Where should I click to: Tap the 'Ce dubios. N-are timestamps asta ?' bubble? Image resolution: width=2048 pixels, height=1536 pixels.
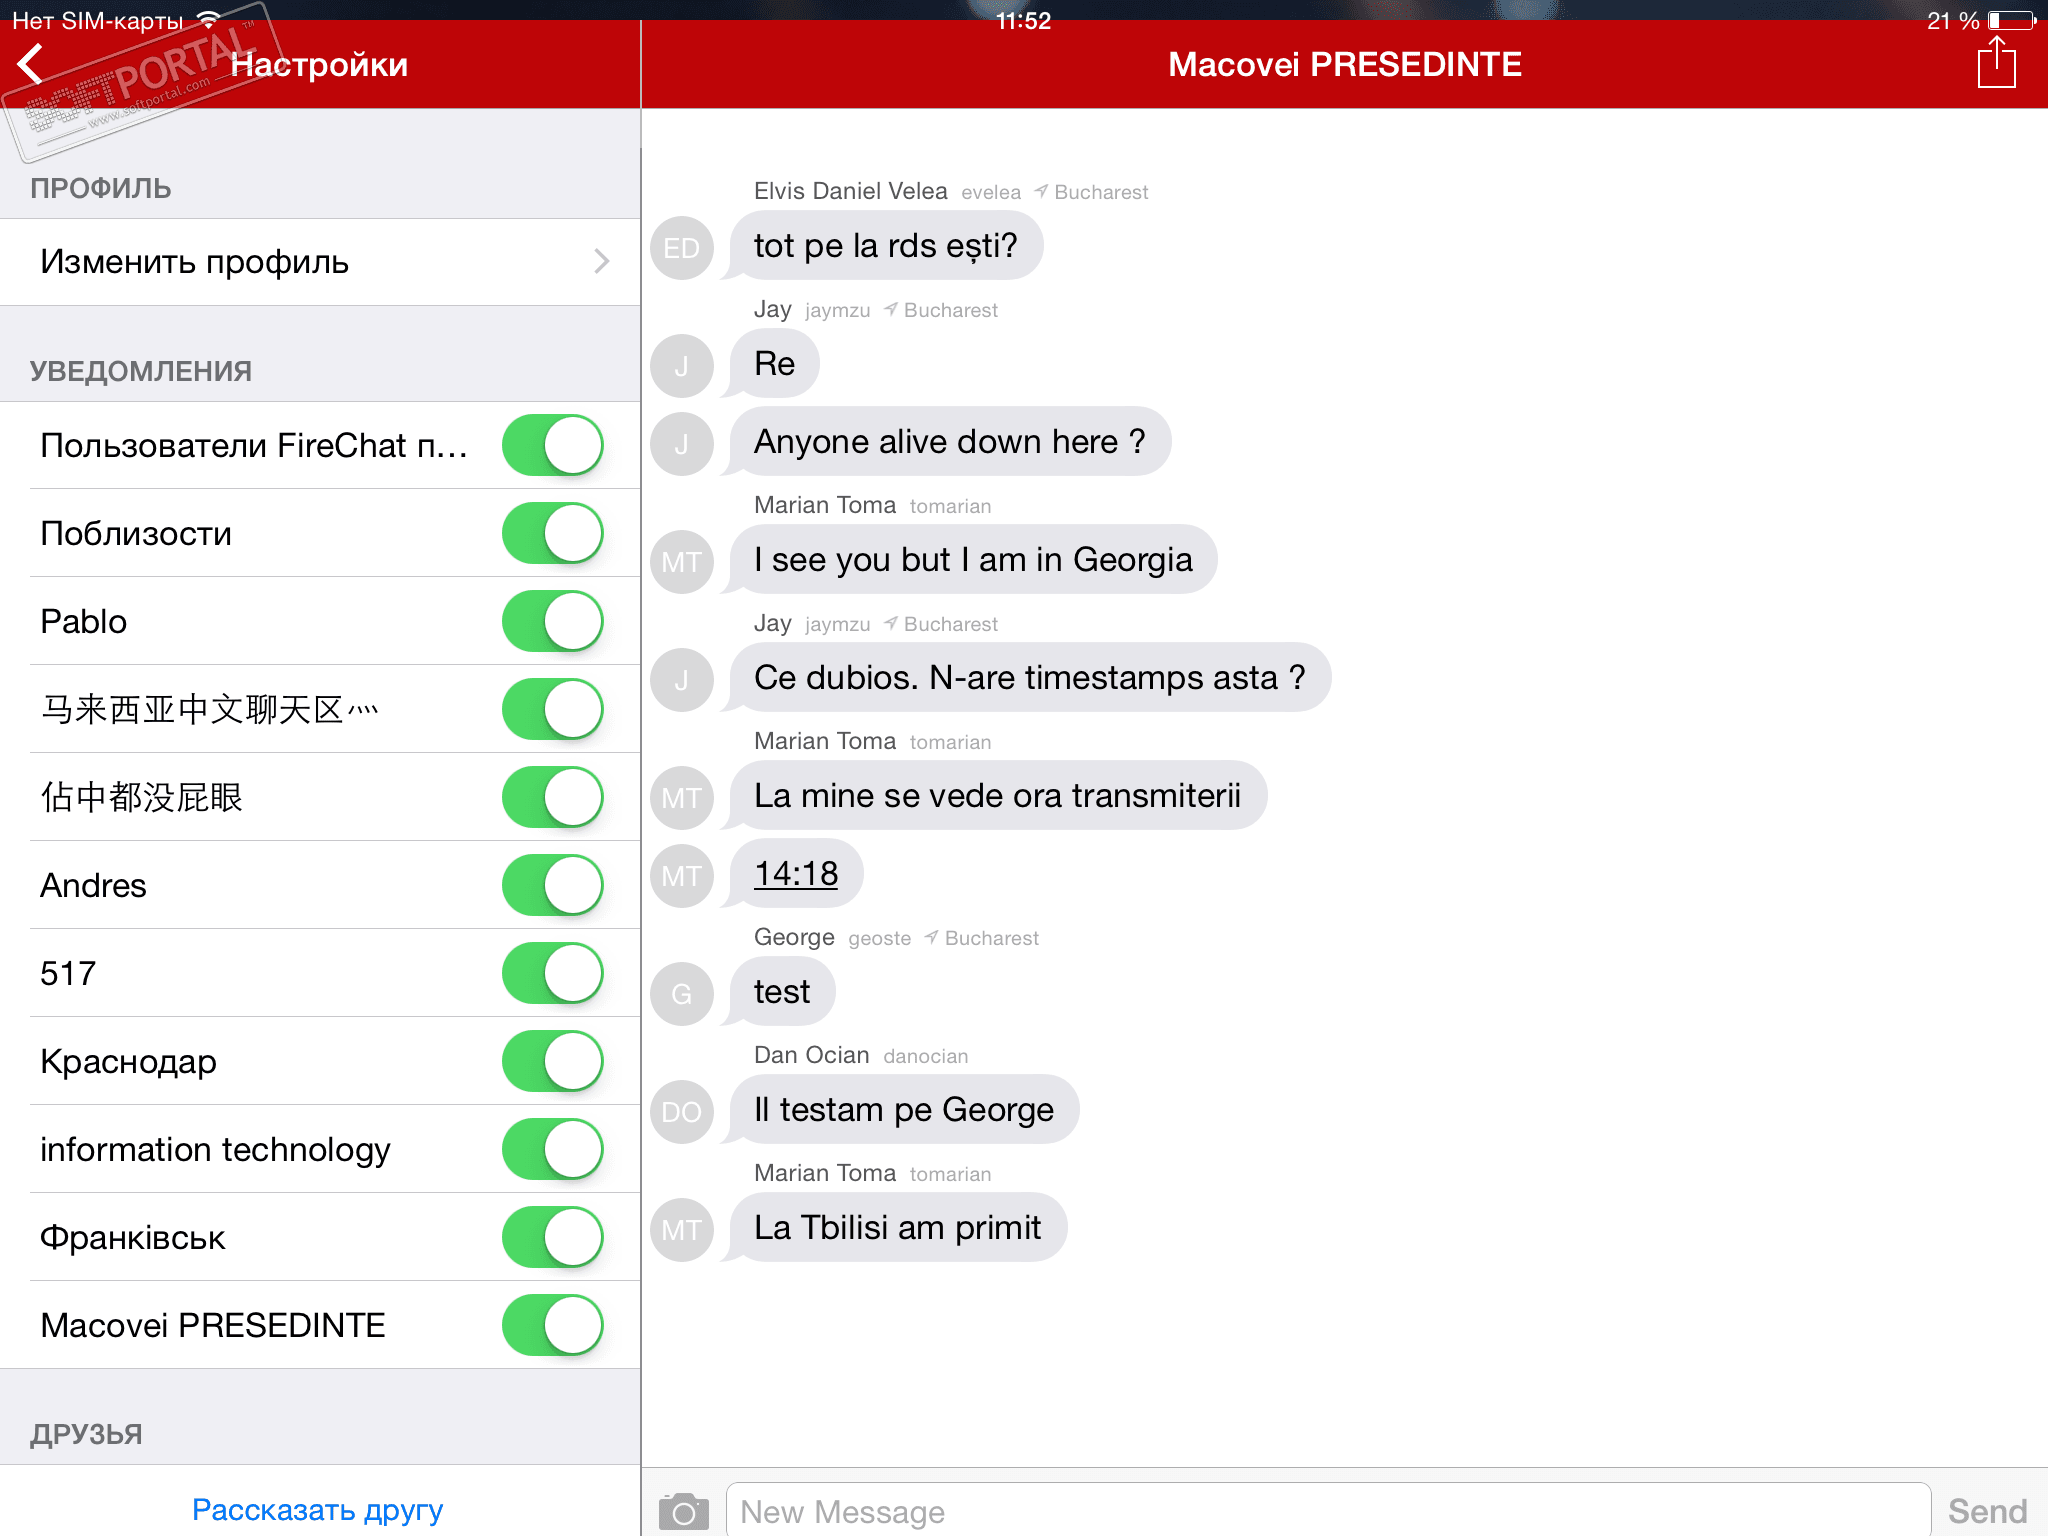[1029, 678]
